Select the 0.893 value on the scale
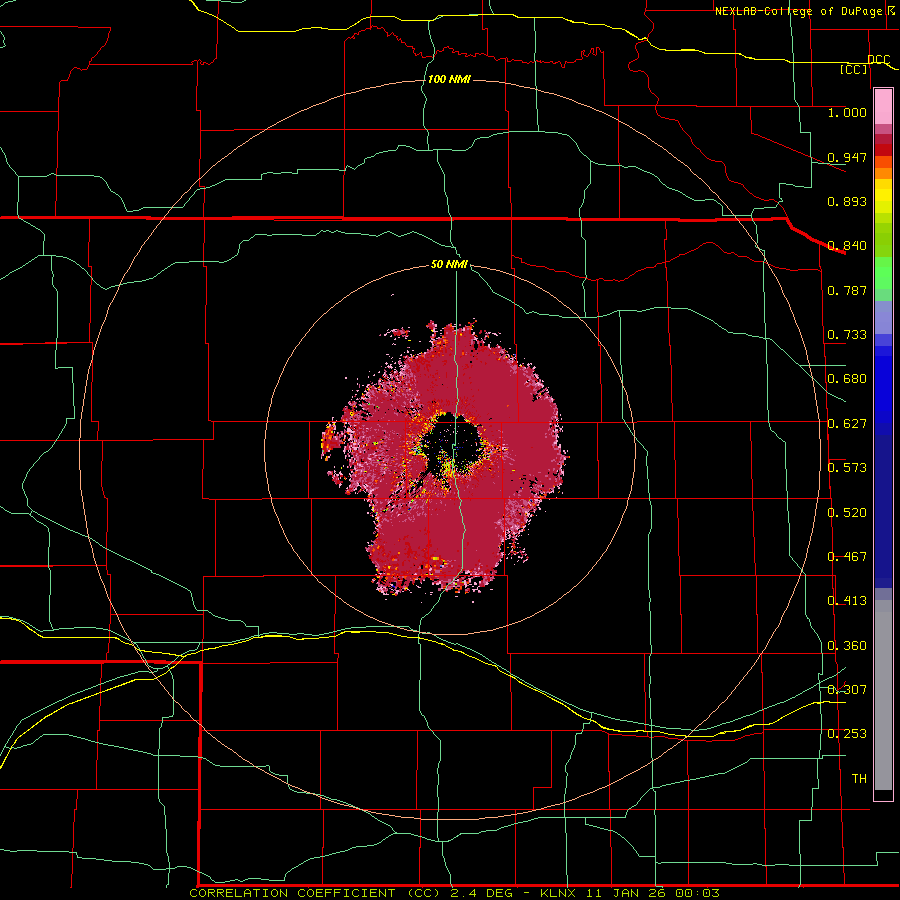Image resolution: width=900 pixels, height=900 pixels. coord(847,201)
